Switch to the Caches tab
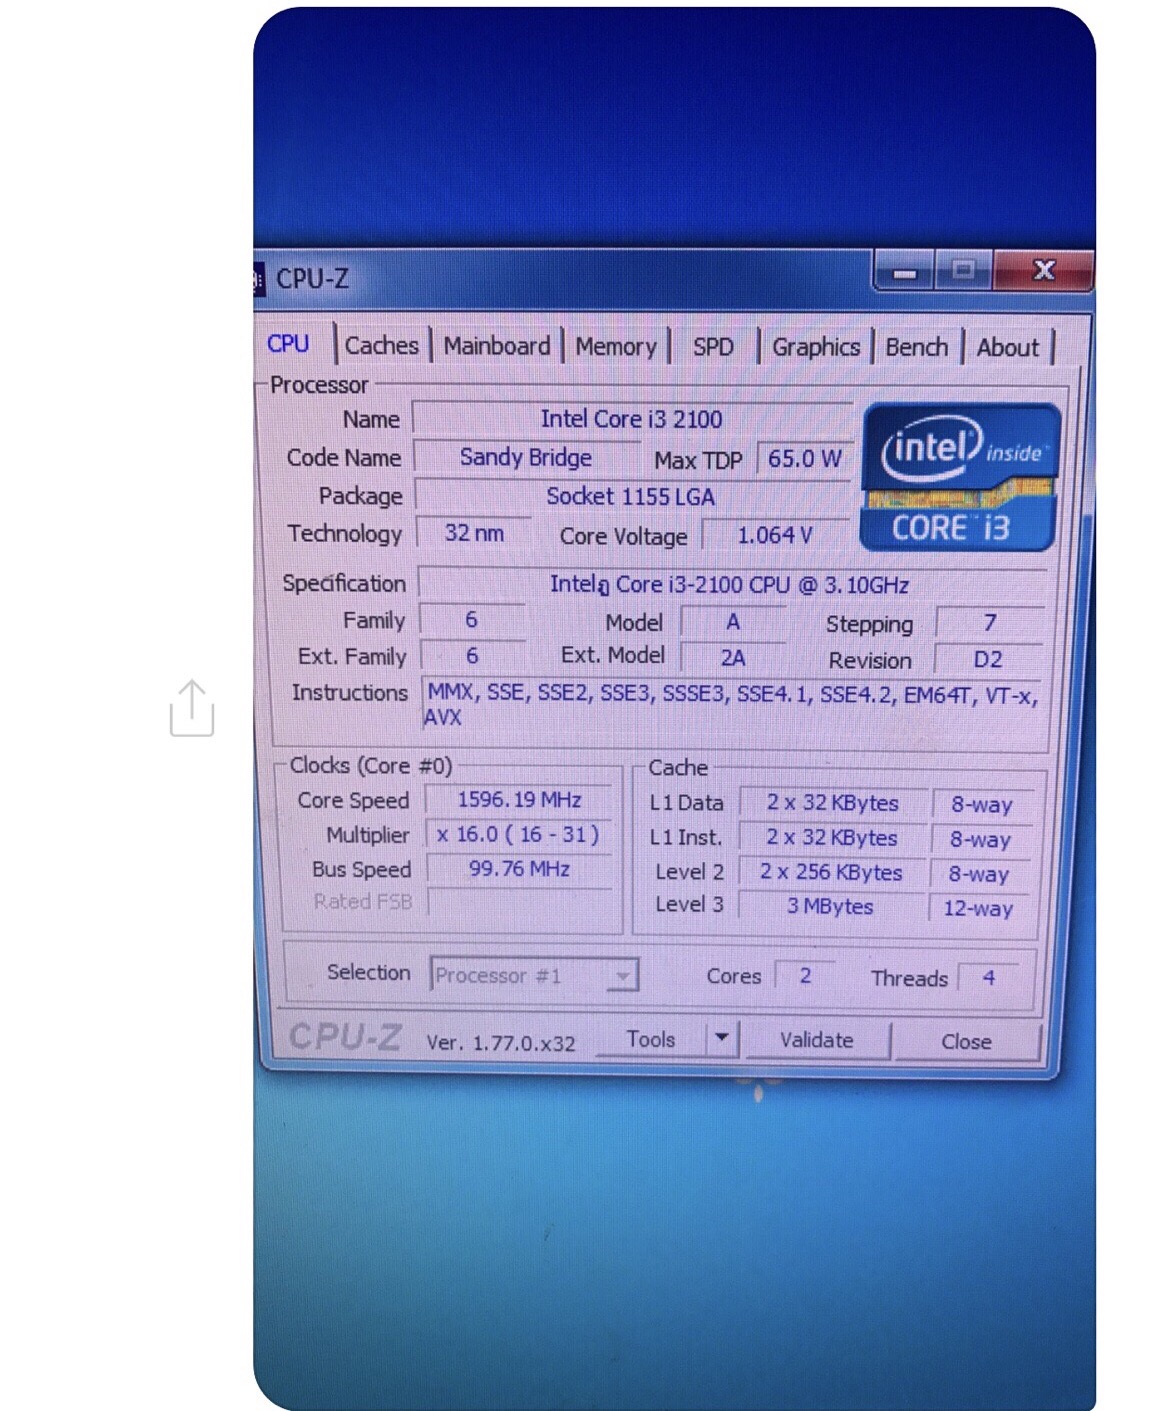 (x=381, y=346)
